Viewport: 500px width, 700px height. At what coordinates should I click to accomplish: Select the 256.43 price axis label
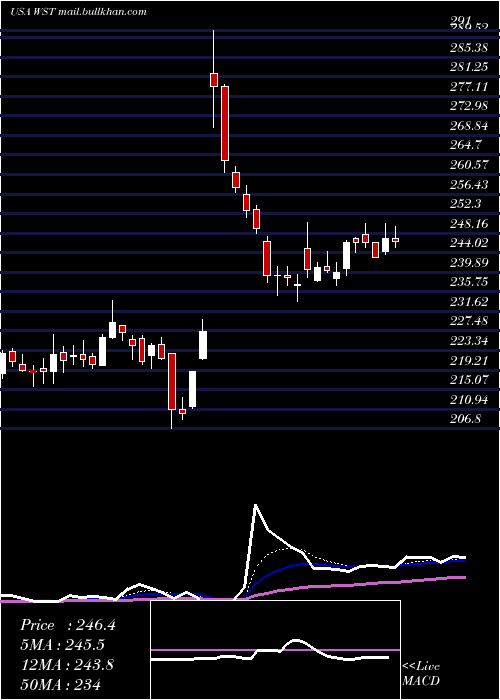tap(471, 185)
